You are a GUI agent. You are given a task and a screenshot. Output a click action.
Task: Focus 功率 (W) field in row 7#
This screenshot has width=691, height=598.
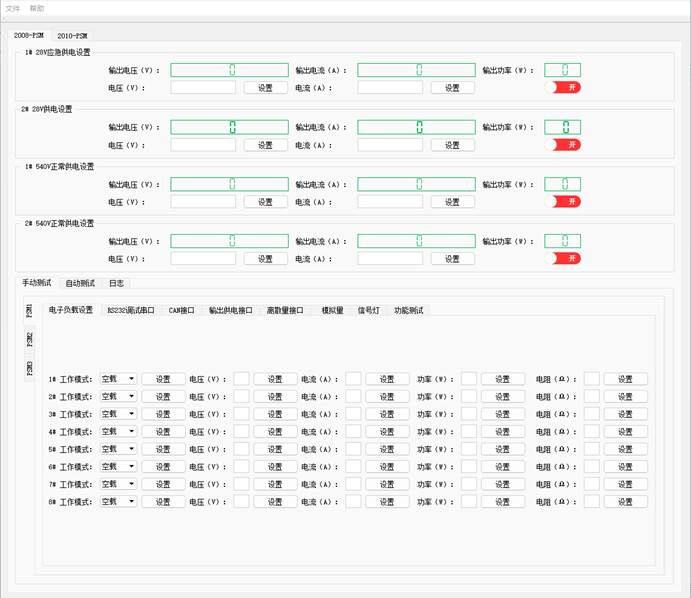pos(468,484)
